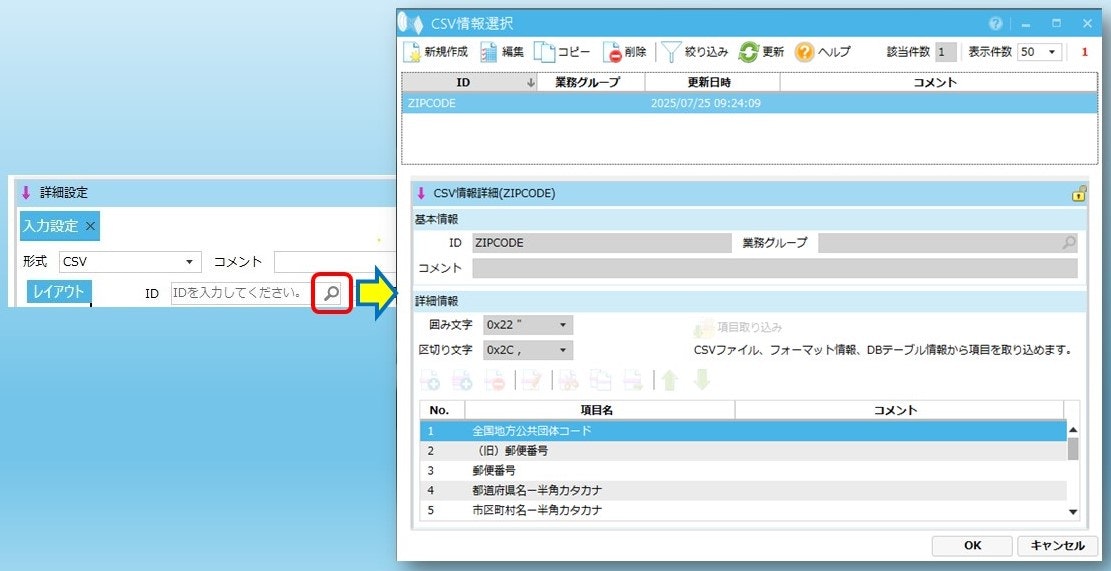Close the 入力設定 tab with its X

point(90,226)
